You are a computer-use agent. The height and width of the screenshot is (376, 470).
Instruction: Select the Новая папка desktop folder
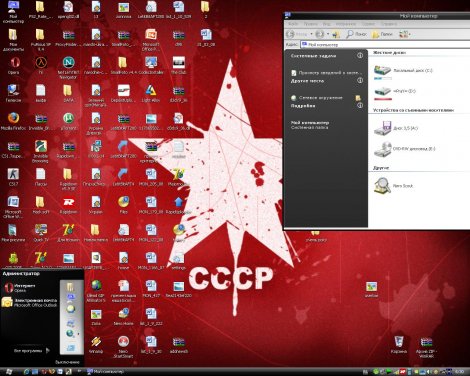[96, 233]
